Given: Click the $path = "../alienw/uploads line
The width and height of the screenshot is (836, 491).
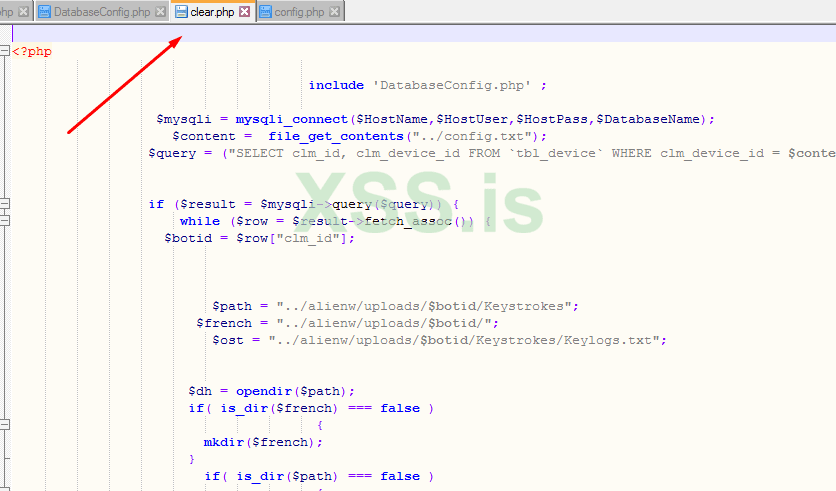Looking at the screenshot, I should pos(395,307).
